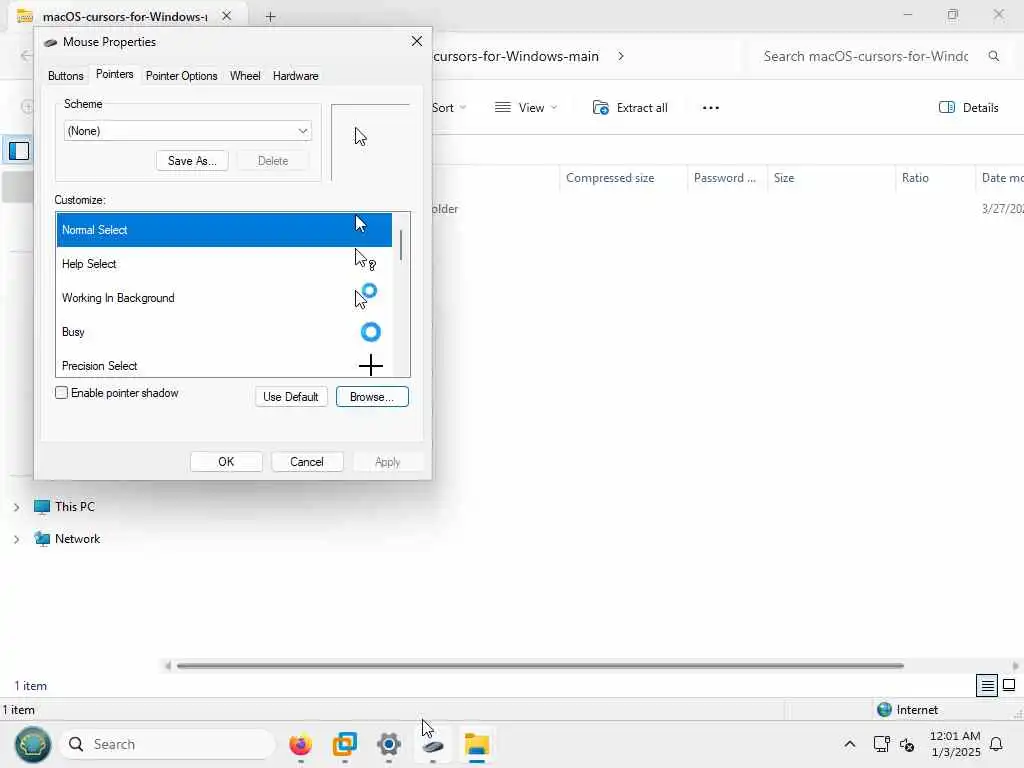
Task: Click the Size column header
Action: [831, 178]
